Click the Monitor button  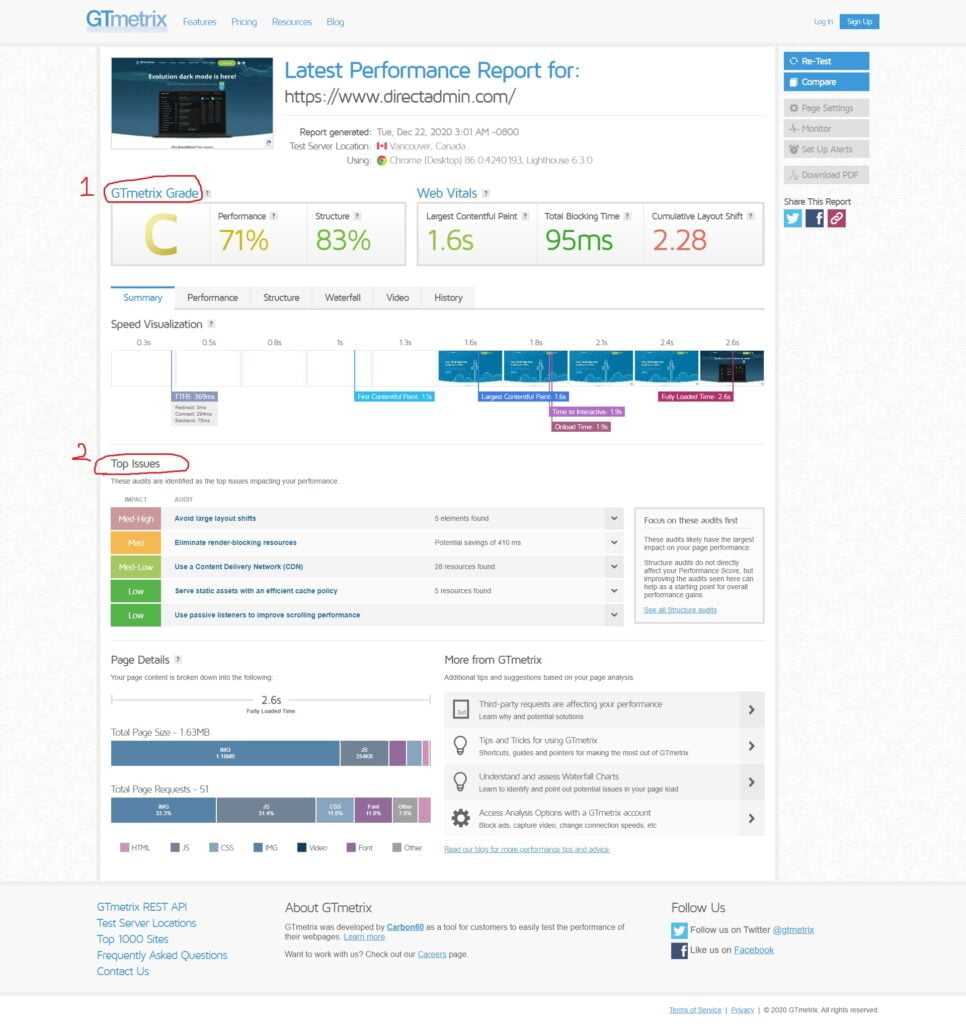tap(826, 129)
